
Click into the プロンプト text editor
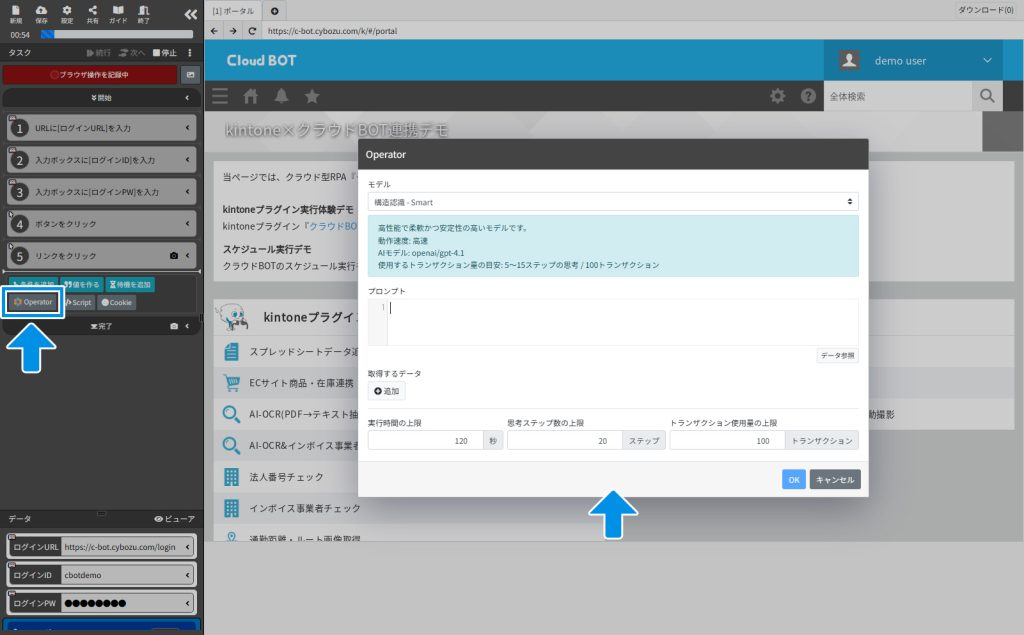coord(622,323)
